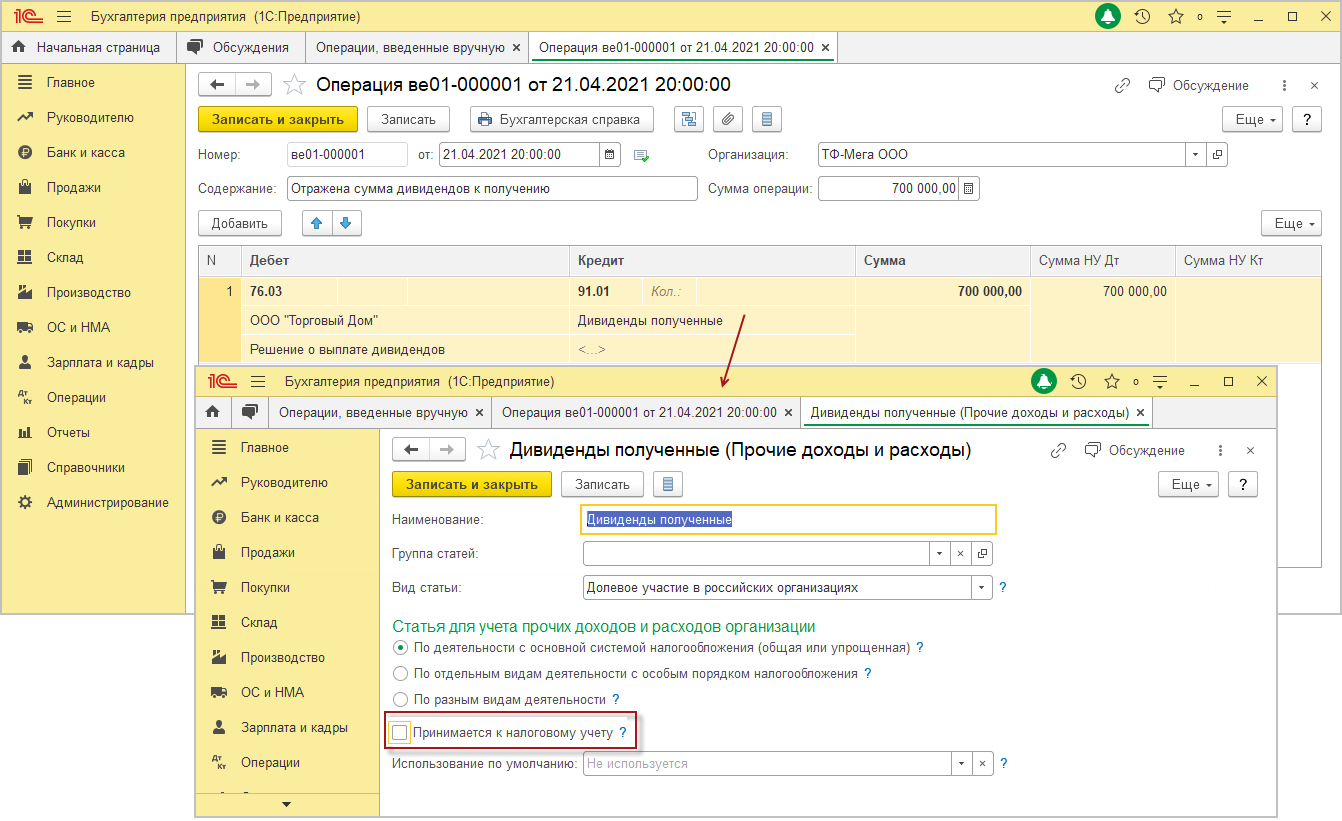Open Начальная страница home tab
1342x821 pixels.
pyautogui.click(x=87, y=47)
